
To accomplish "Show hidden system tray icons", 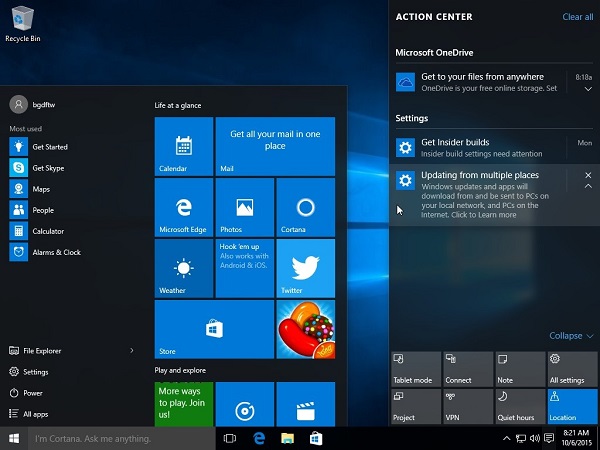I will click(506, 439).
